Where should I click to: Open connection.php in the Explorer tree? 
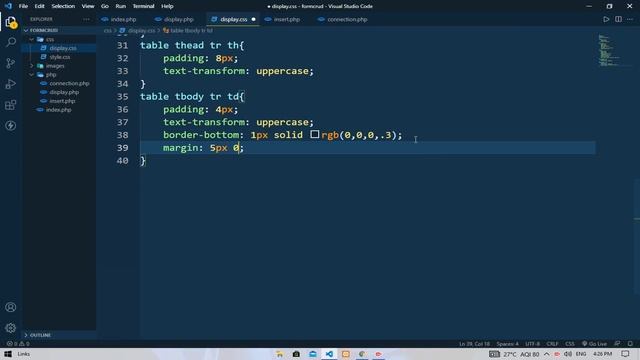(x=69, y=83)
